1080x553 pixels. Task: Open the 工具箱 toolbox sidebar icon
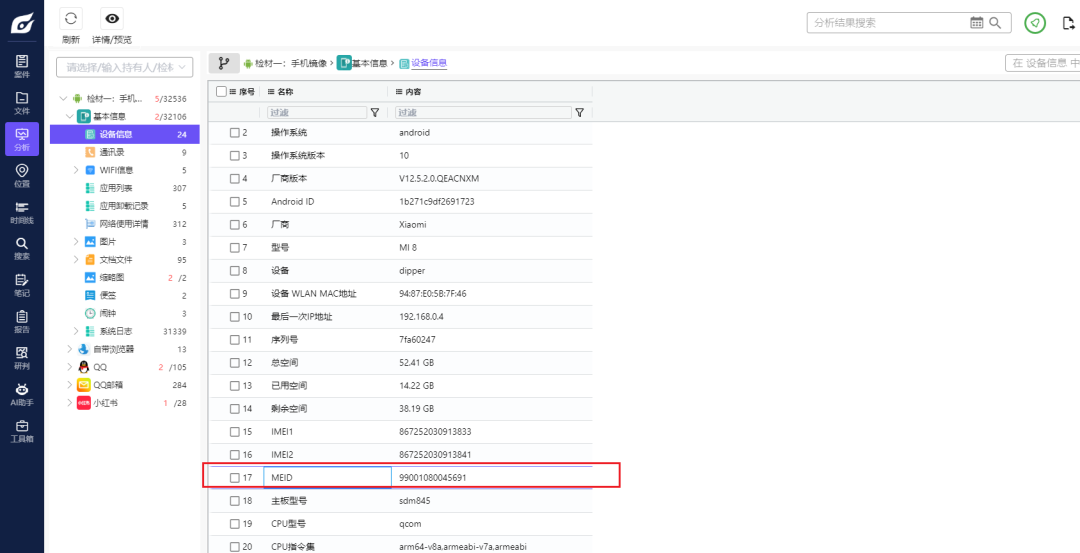22,431
